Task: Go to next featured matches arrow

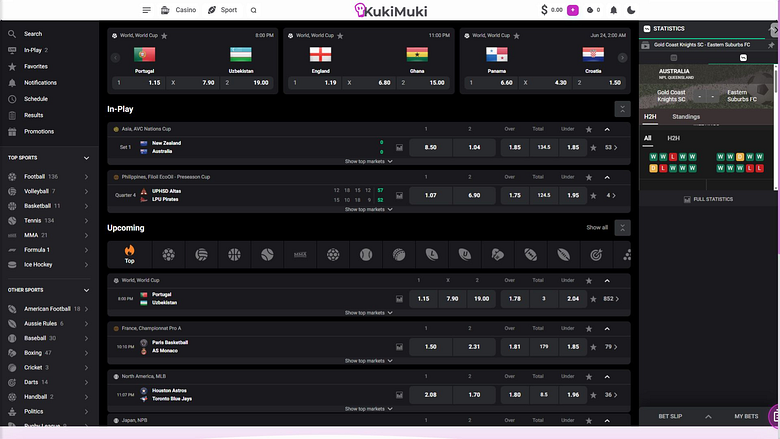Action: pos(622,58)
